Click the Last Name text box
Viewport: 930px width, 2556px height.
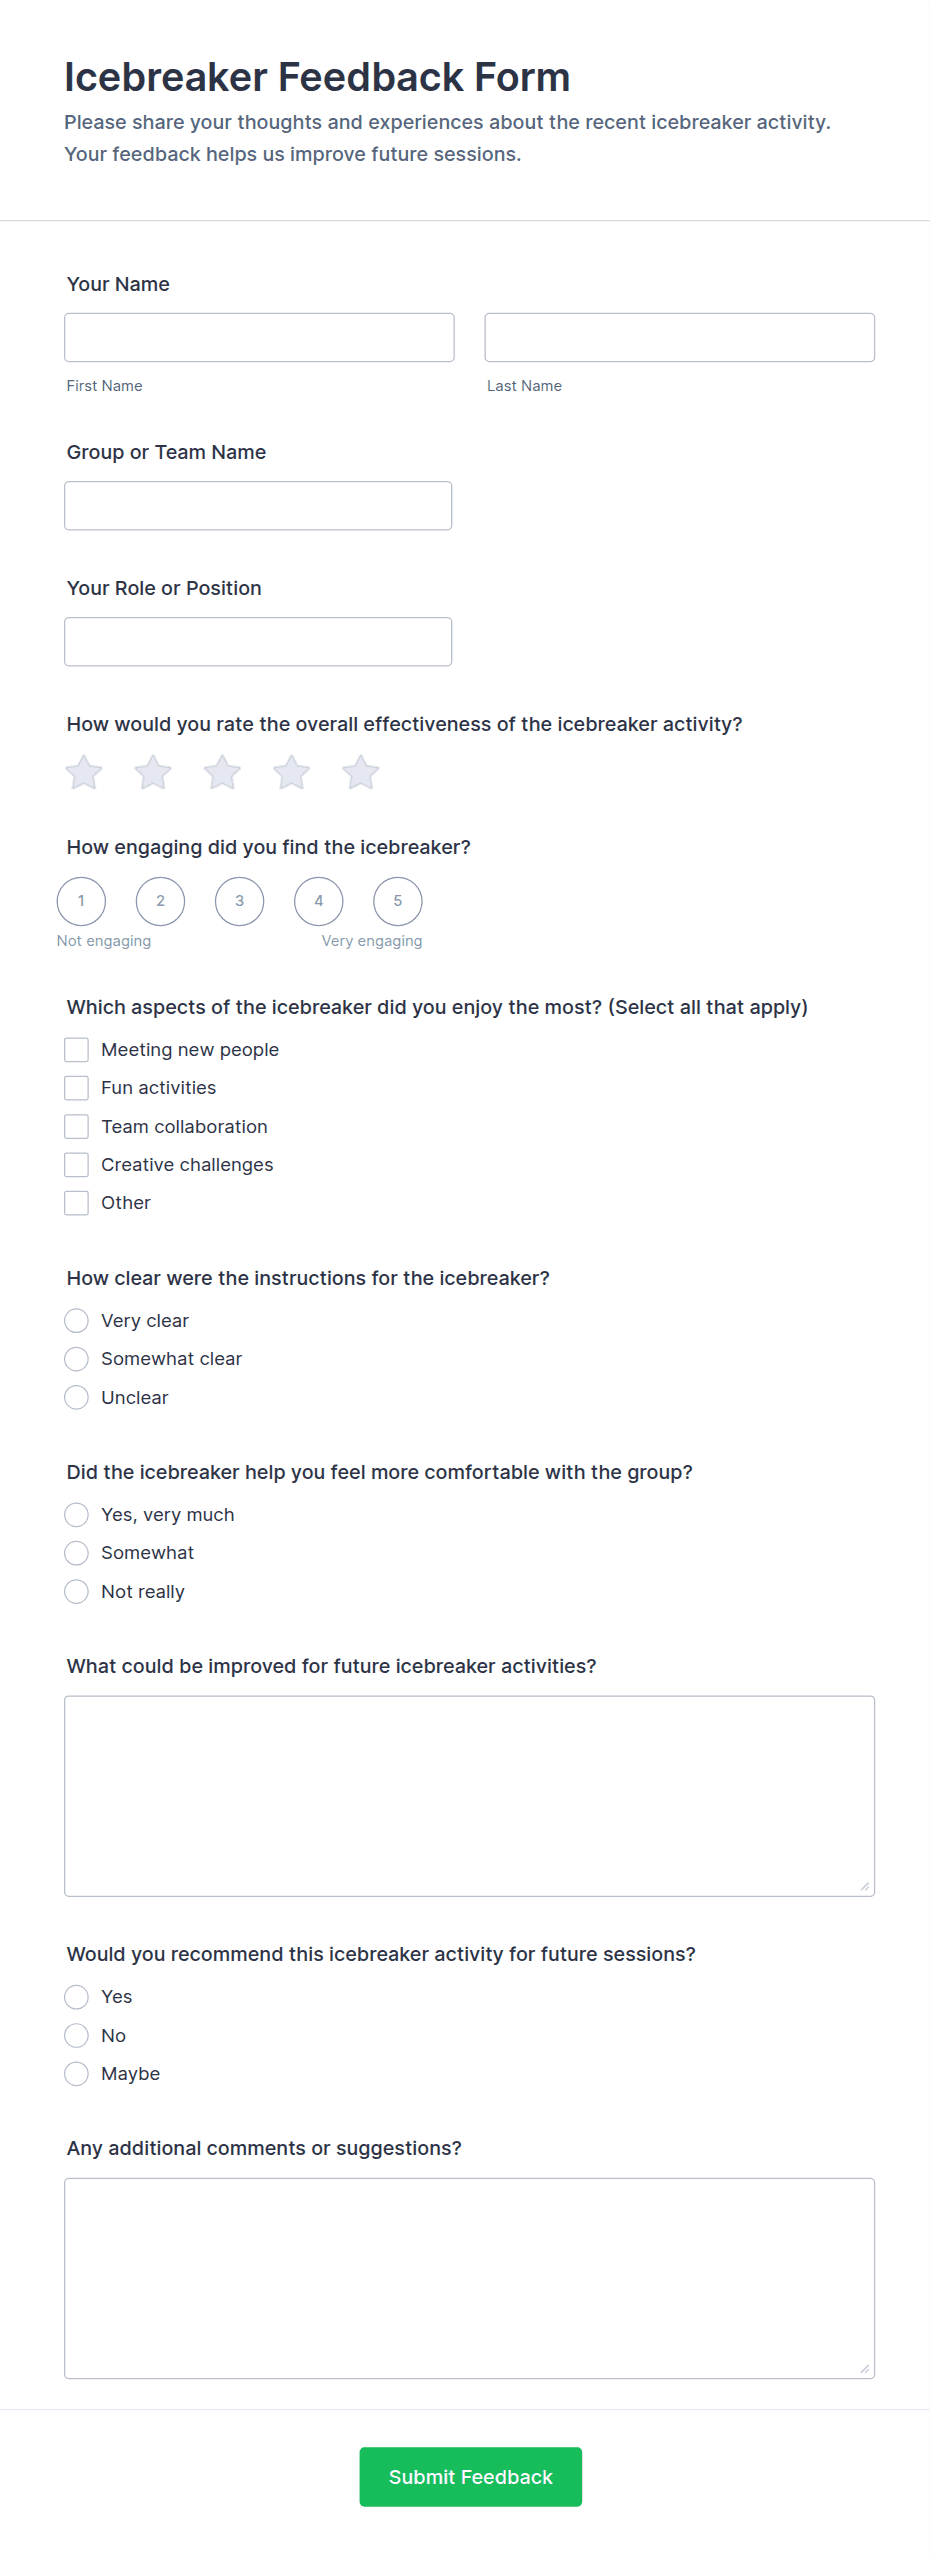pyautogui.click(x=679, y=337)
